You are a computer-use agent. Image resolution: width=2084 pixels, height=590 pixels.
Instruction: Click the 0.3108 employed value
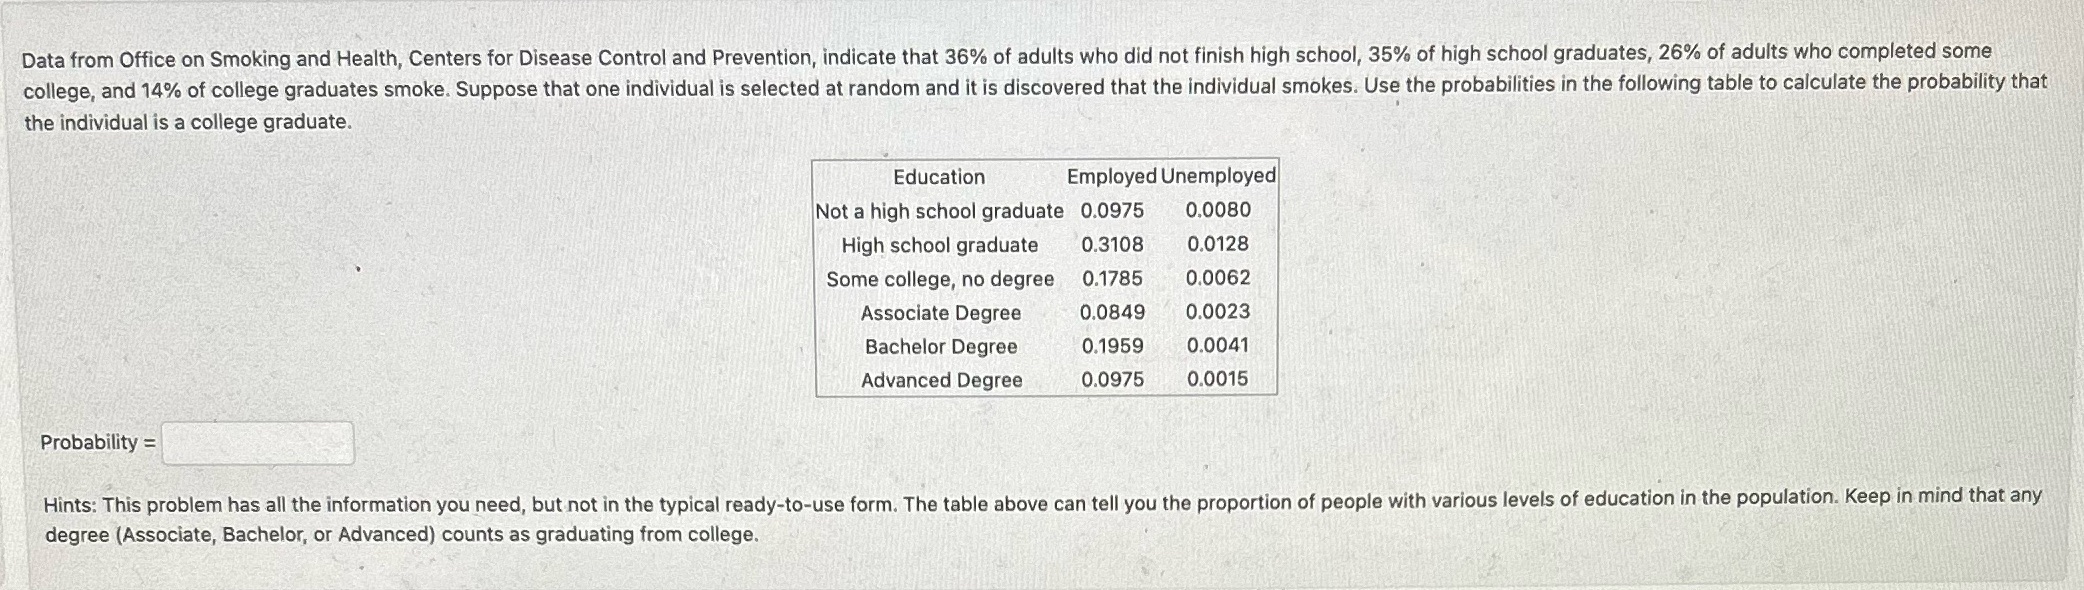(1112, 244)
